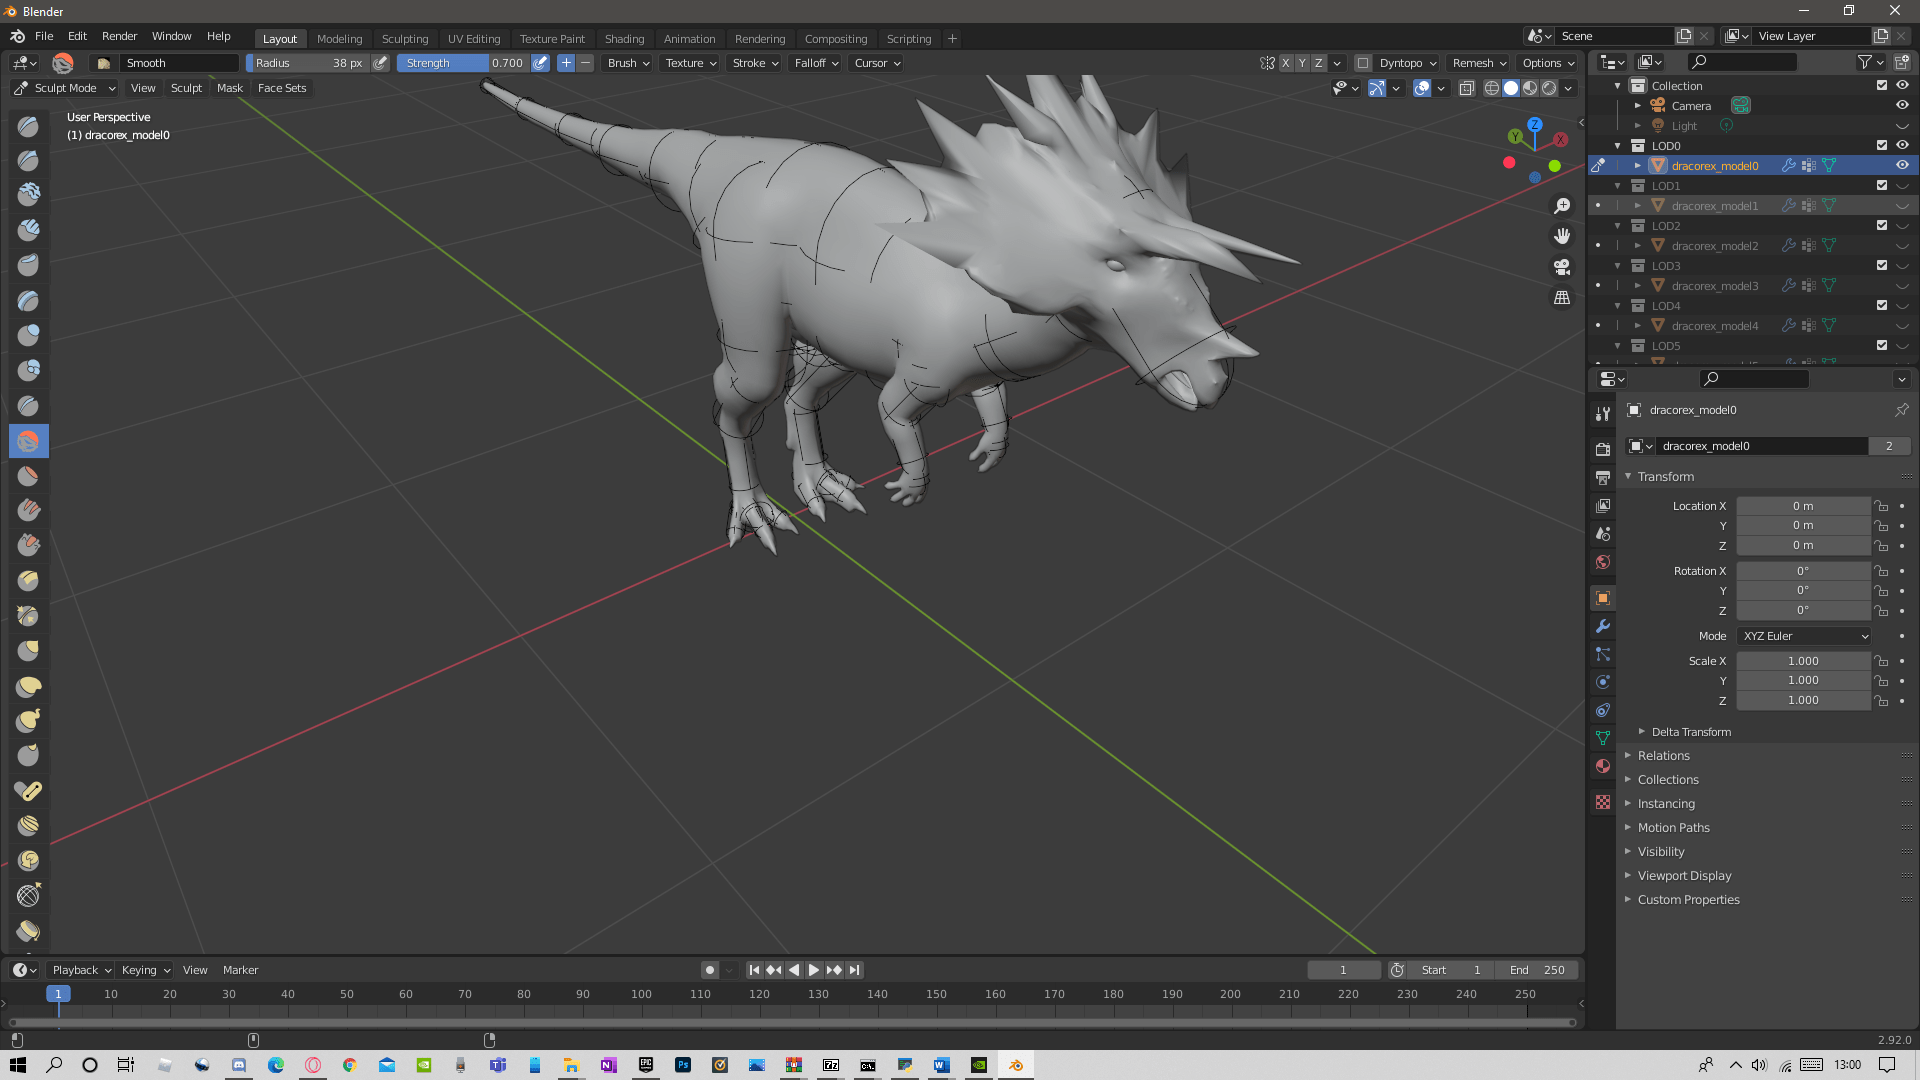Image resolution: width=1920 pixels, height=1080 pixels.
Task: Uncheck the LOD2 collection checkbox
Action: pyautogui.click(x=1882, y=226)
